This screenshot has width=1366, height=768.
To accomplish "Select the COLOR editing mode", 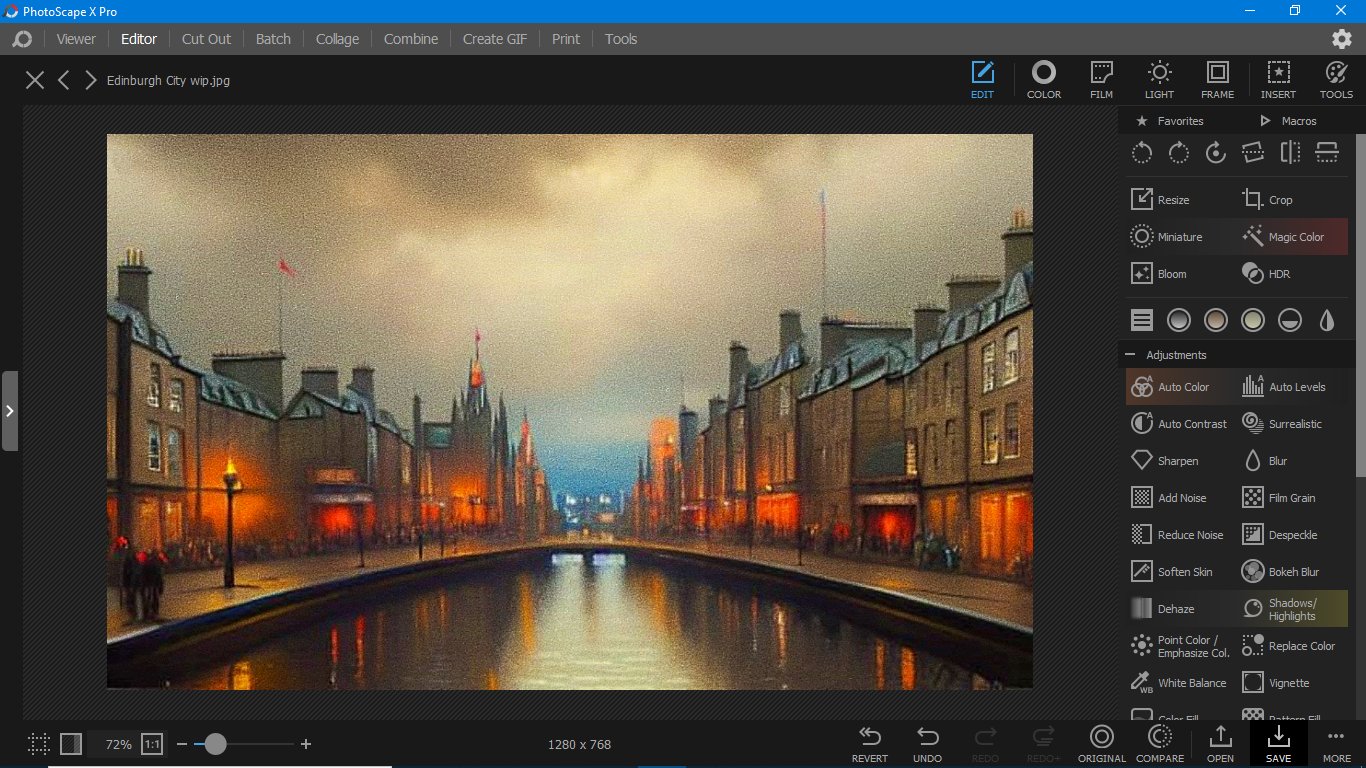I will 1044,80.
